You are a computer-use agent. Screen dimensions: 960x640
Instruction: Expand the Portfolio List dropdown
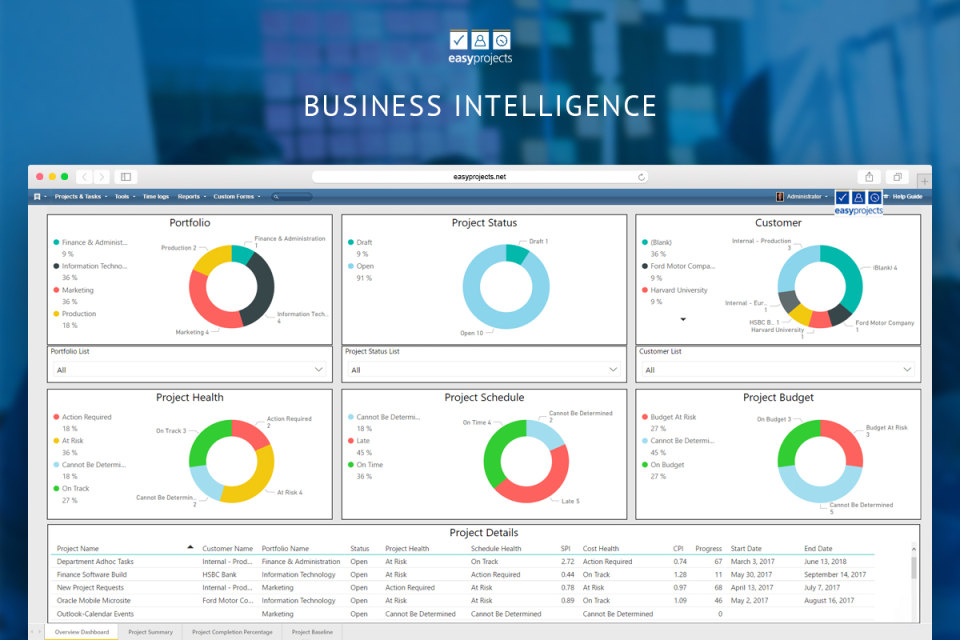coord(190,369)
